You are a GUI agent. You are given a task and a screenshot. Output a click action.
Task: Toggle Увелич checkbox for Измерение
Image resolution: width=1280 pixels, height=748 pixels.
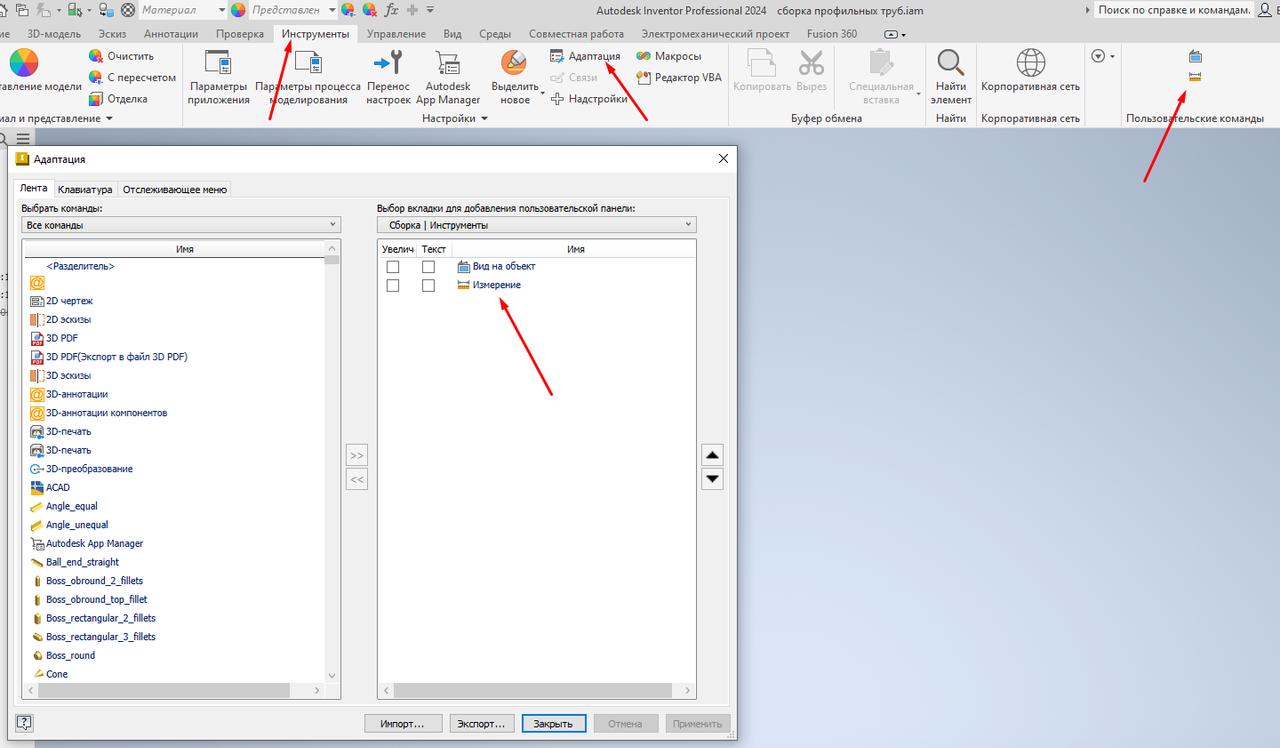[393, 286]
